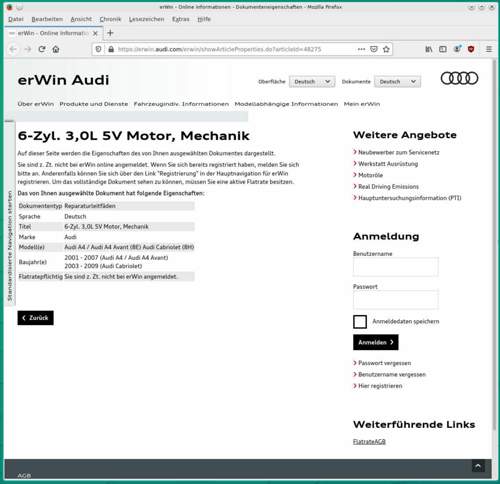Open Über erWin navigation item

coord(36,104)
